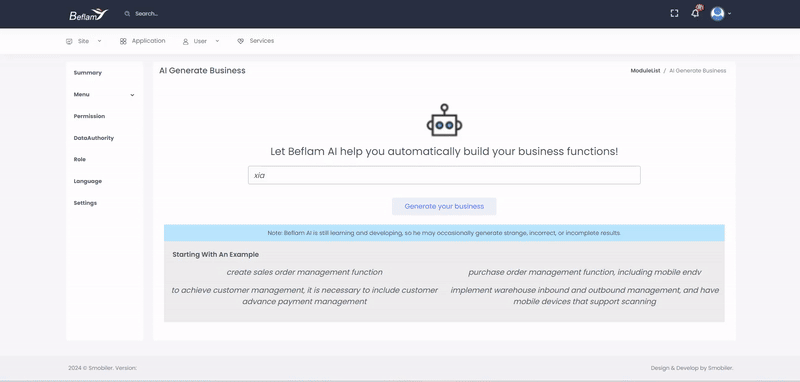The image size is (800, 382).
Task: Open Language in sidebar
Action: 88,182
